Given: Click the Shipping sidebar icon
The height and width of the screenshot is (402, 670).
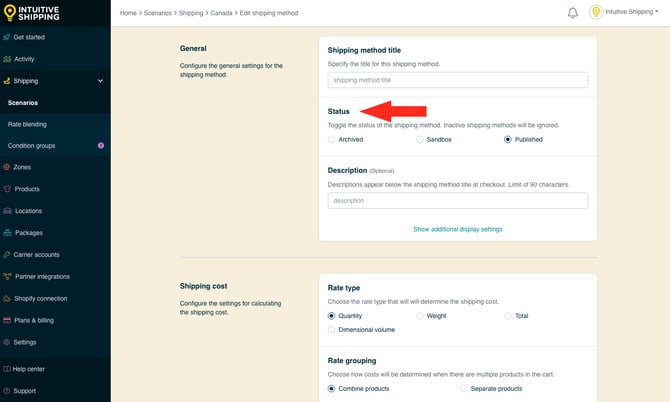Looking at the screenshot, I should [7, 81].
